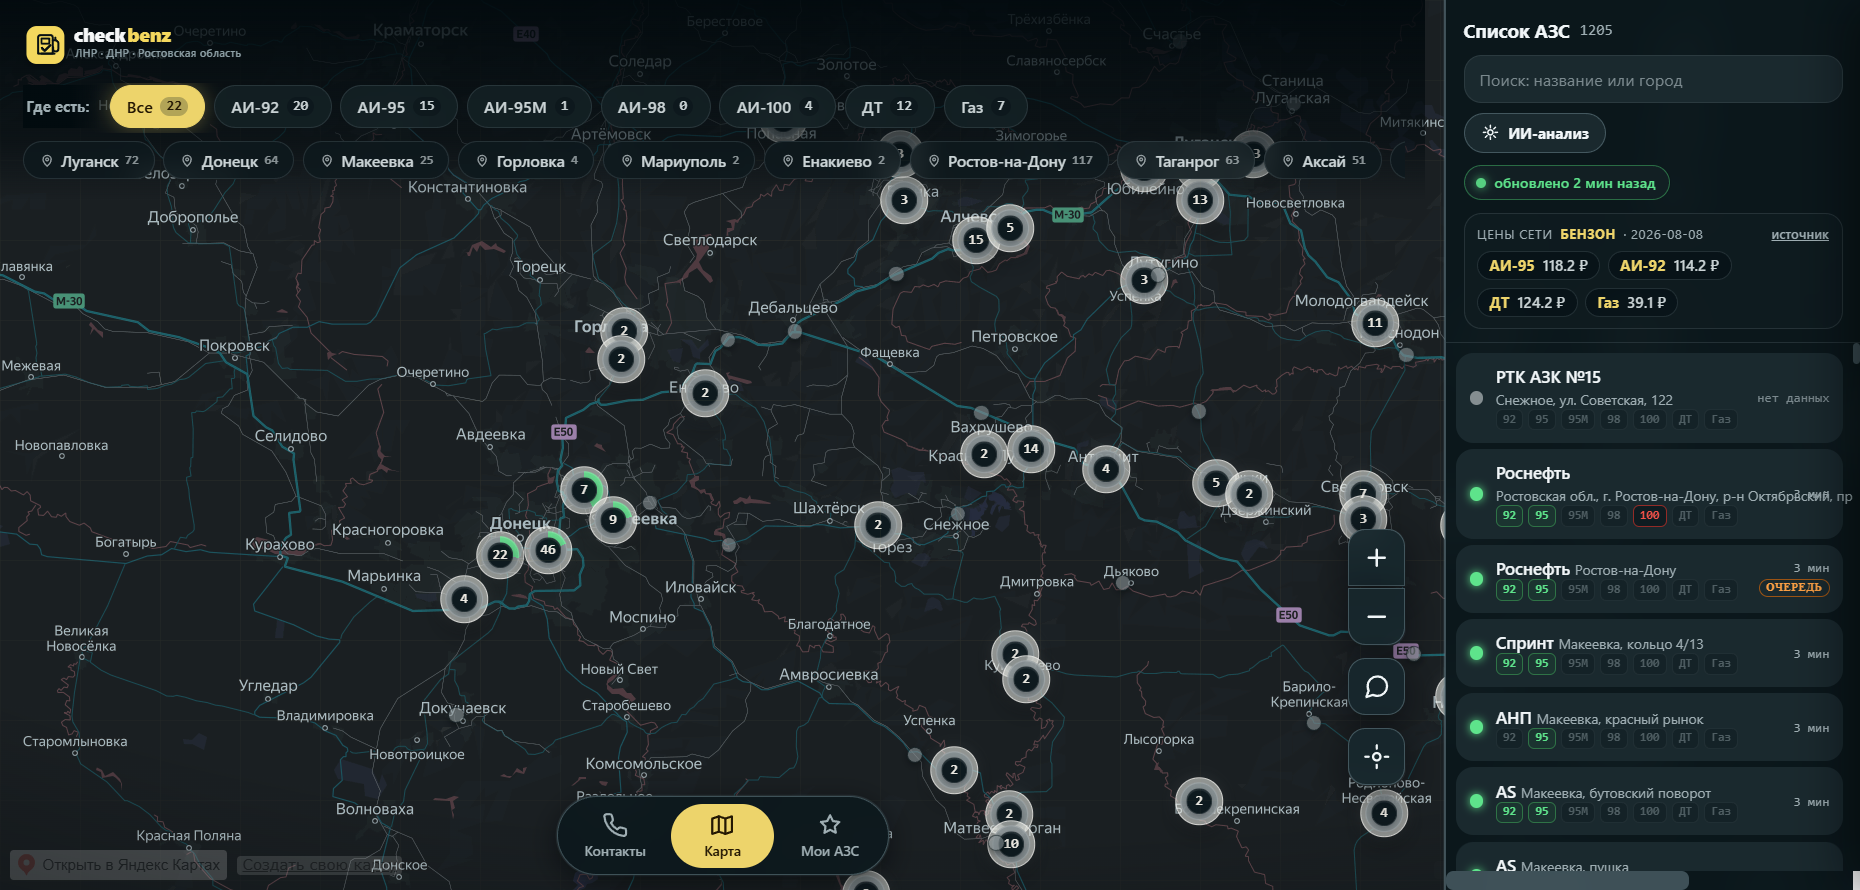
Task: Click the обновлено 2 мин назад badge
Action: [x=1567, y=183]
